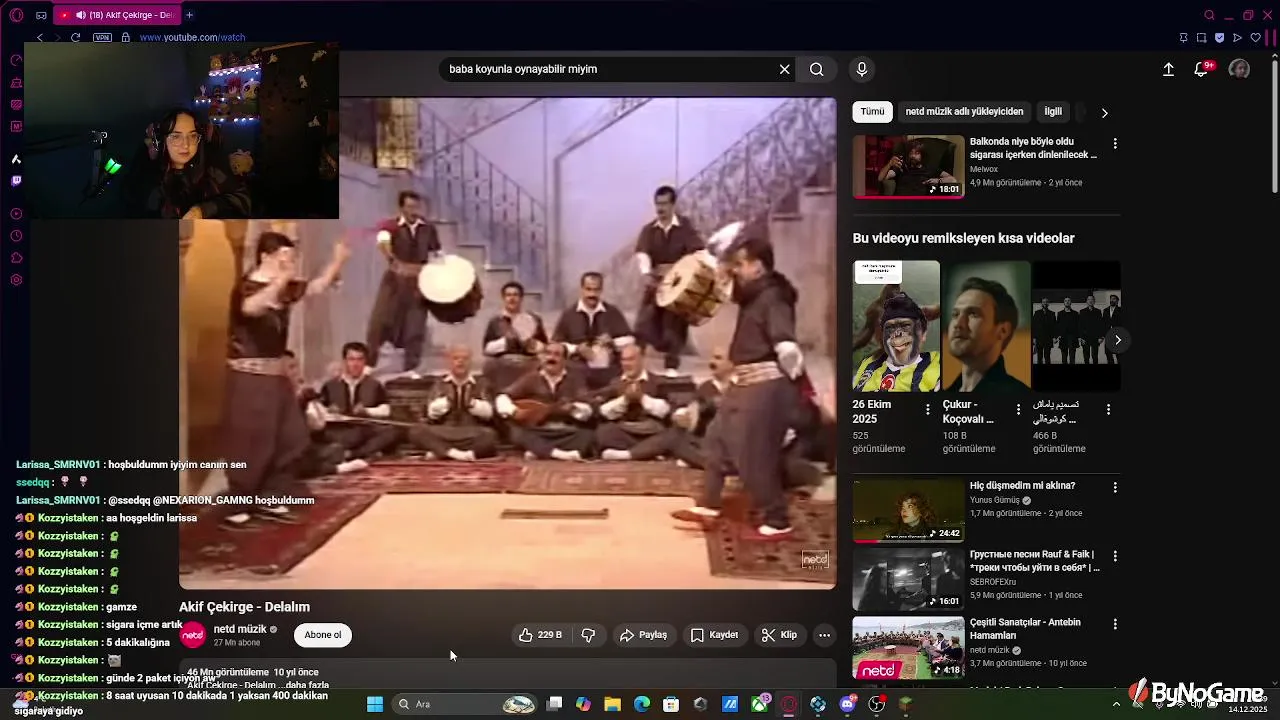Open options for the Arabic-titled short
The width and height of the screenshot is (1280, 720).
coord(1108,409)
